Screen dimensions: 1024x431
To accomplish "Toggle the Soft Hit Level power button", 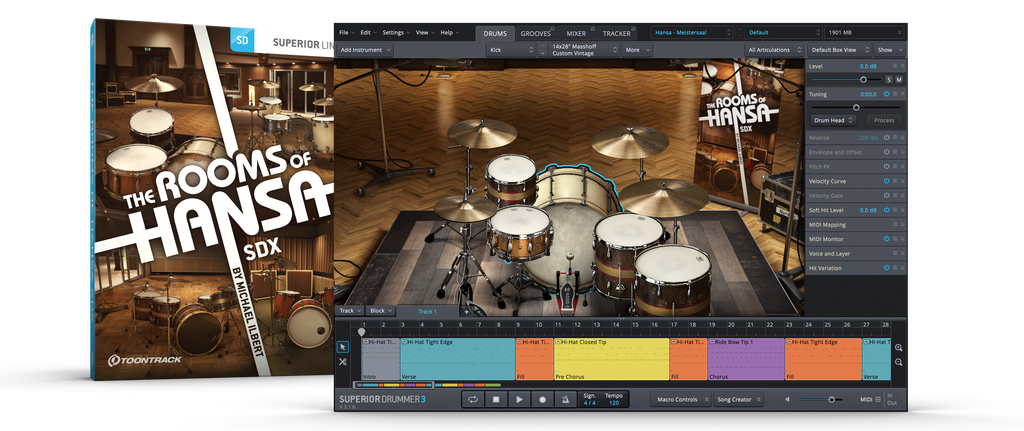I will coord(887,210).
